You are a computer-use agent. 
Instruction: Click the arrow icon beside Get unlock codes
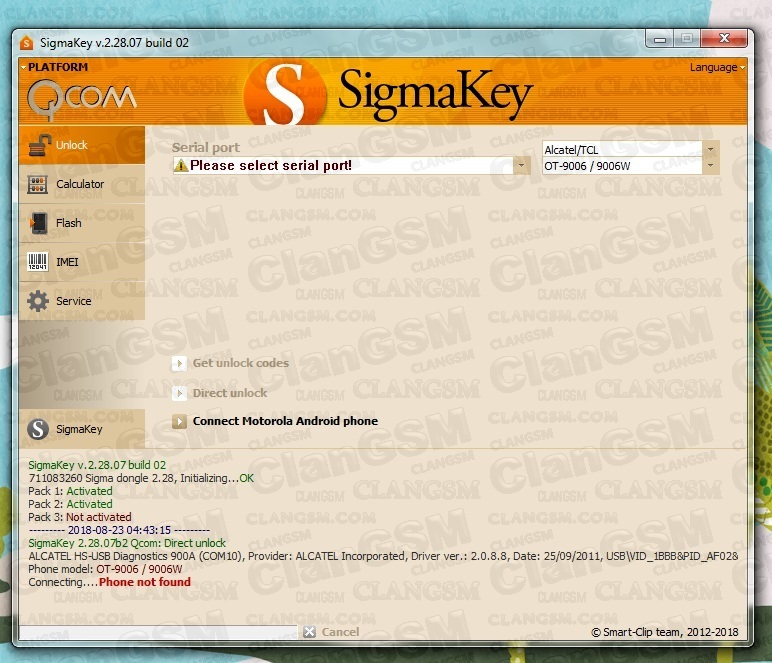[179, 363]
